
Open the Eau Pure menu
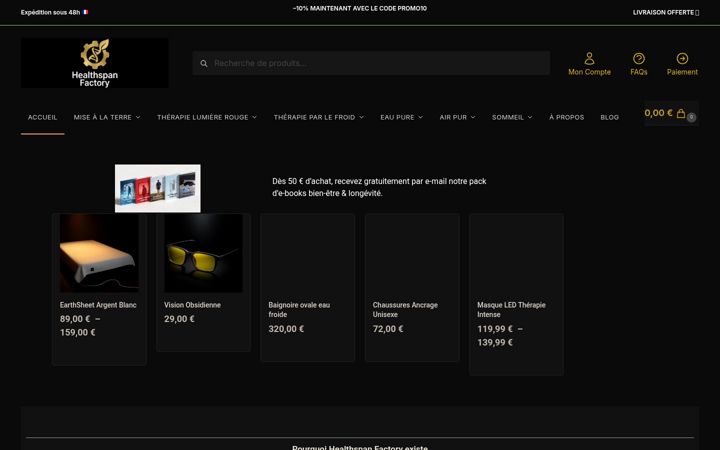397,118
